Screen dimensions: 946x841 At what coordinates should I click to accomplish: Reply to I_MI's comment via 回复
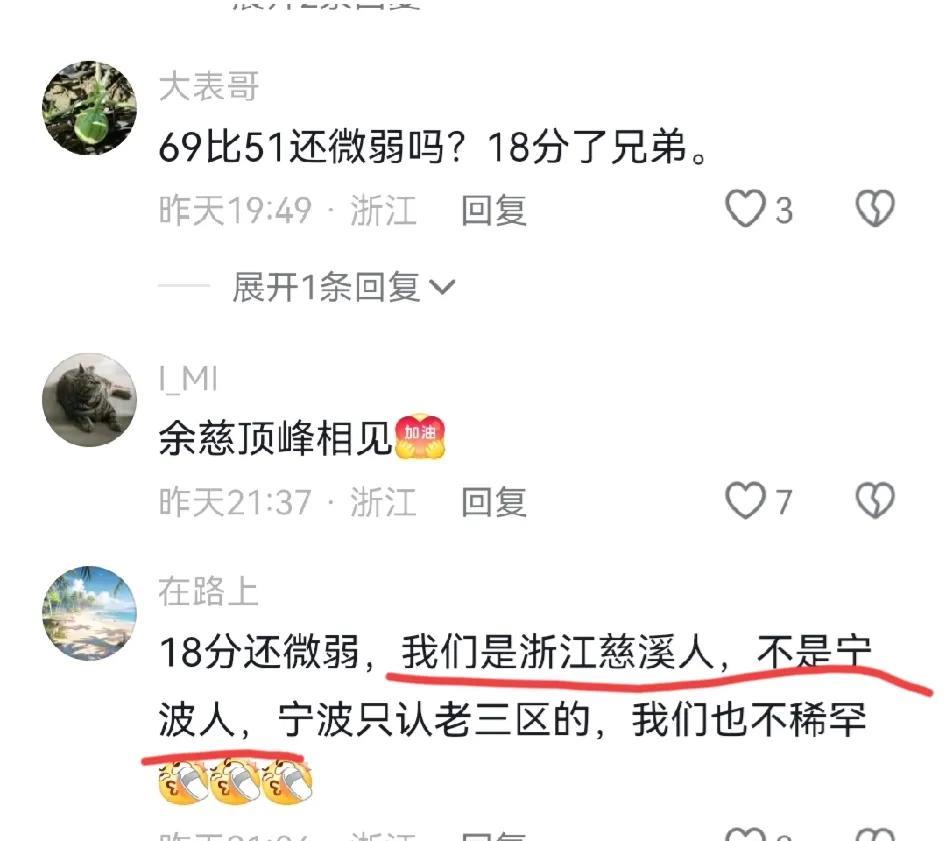[494, 502]
